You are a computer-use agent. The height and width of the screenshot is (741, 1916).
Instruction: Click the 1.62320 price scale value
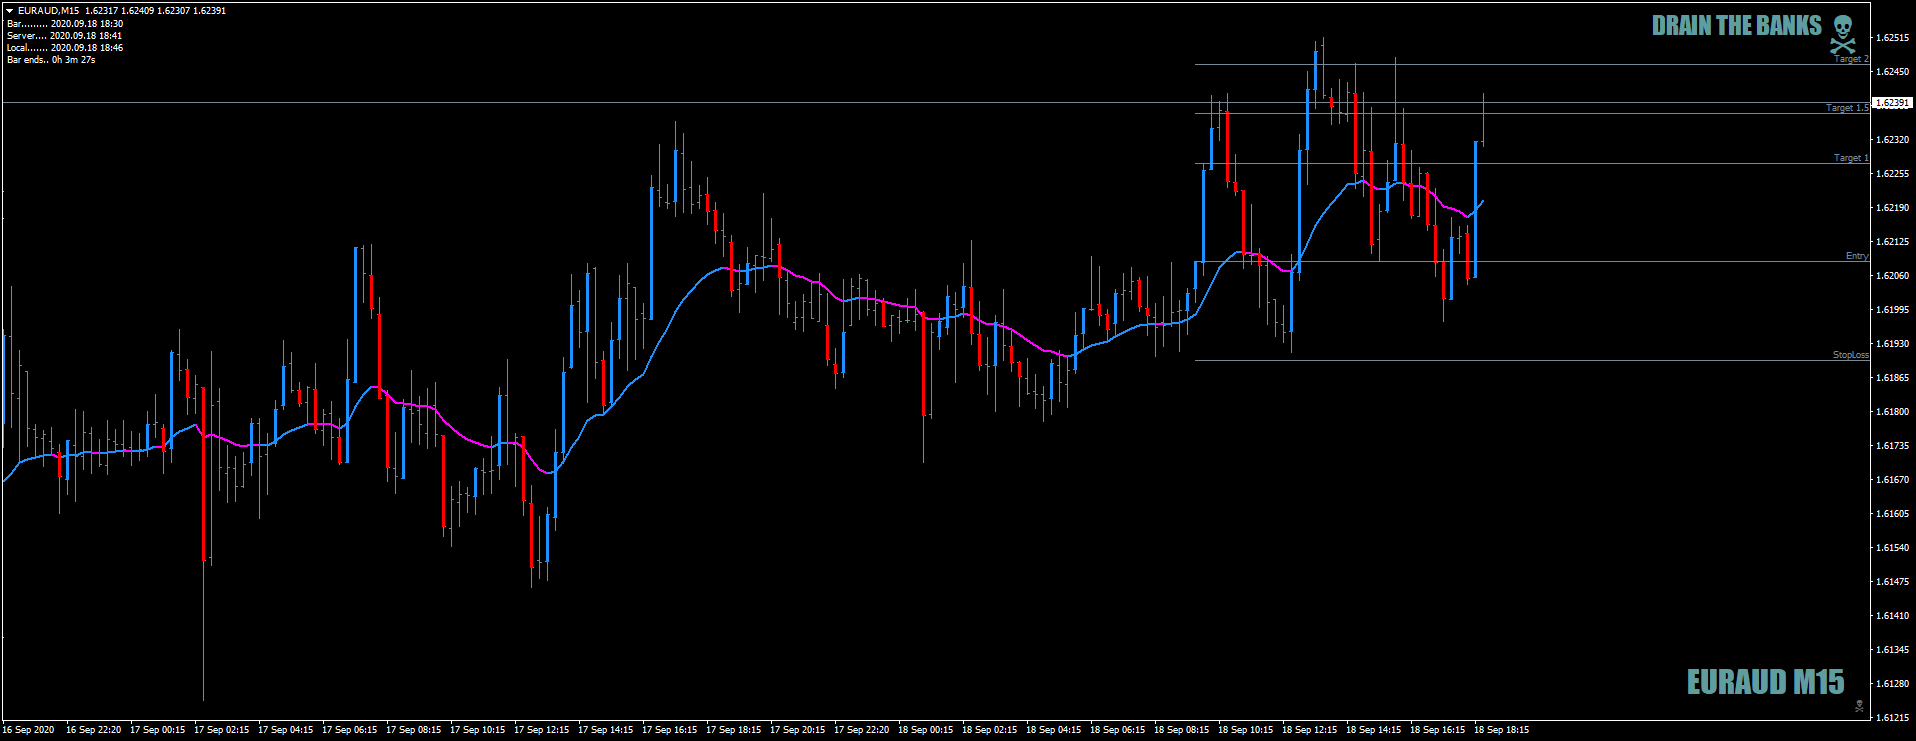click(1892, 140)
